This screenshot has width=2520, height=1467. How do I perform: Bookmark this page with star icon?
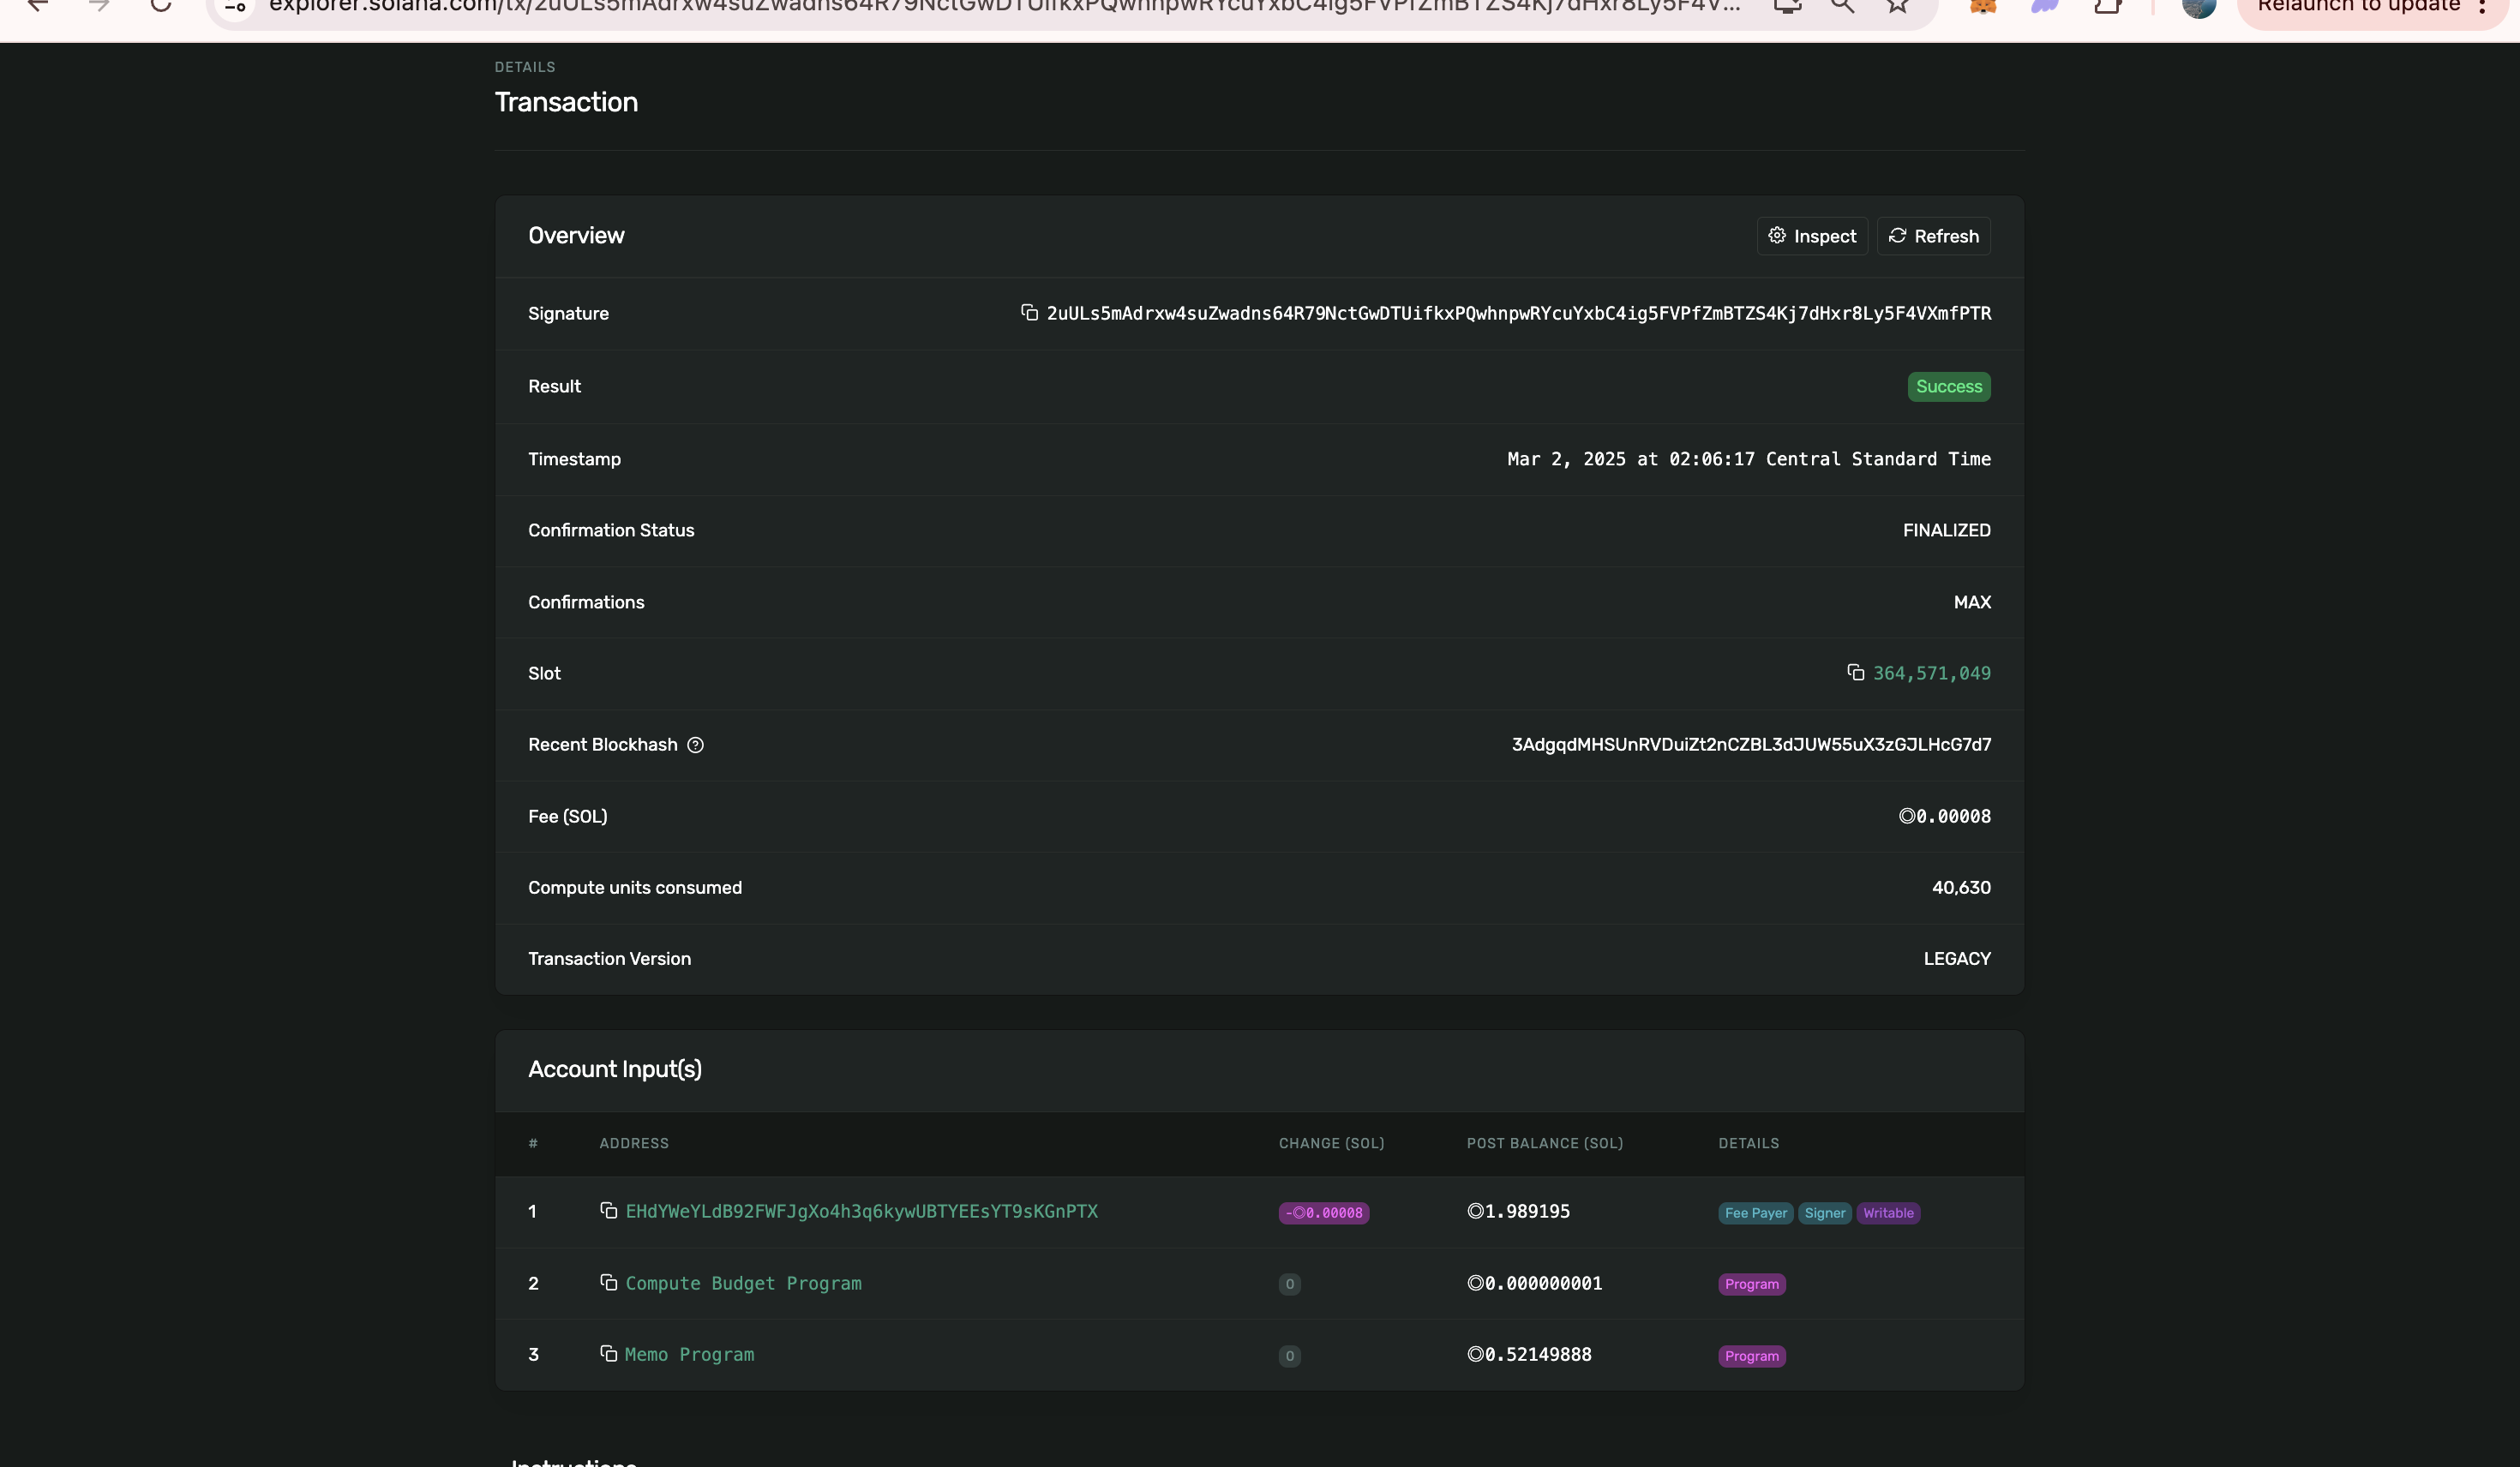click(1898, 6)
